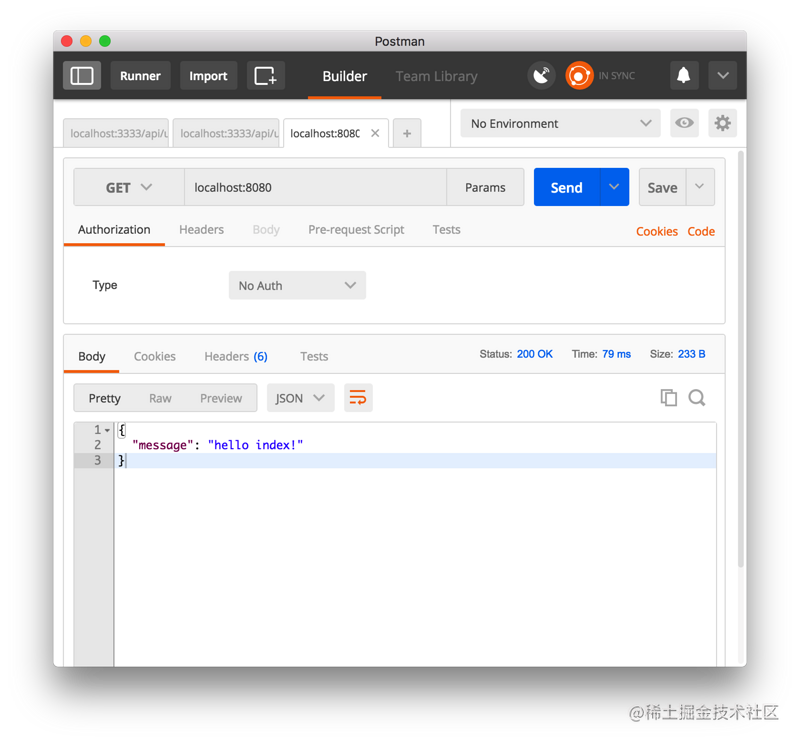Open environment quick look eye icon
The image size is (800, 743).
coord(684,123)
